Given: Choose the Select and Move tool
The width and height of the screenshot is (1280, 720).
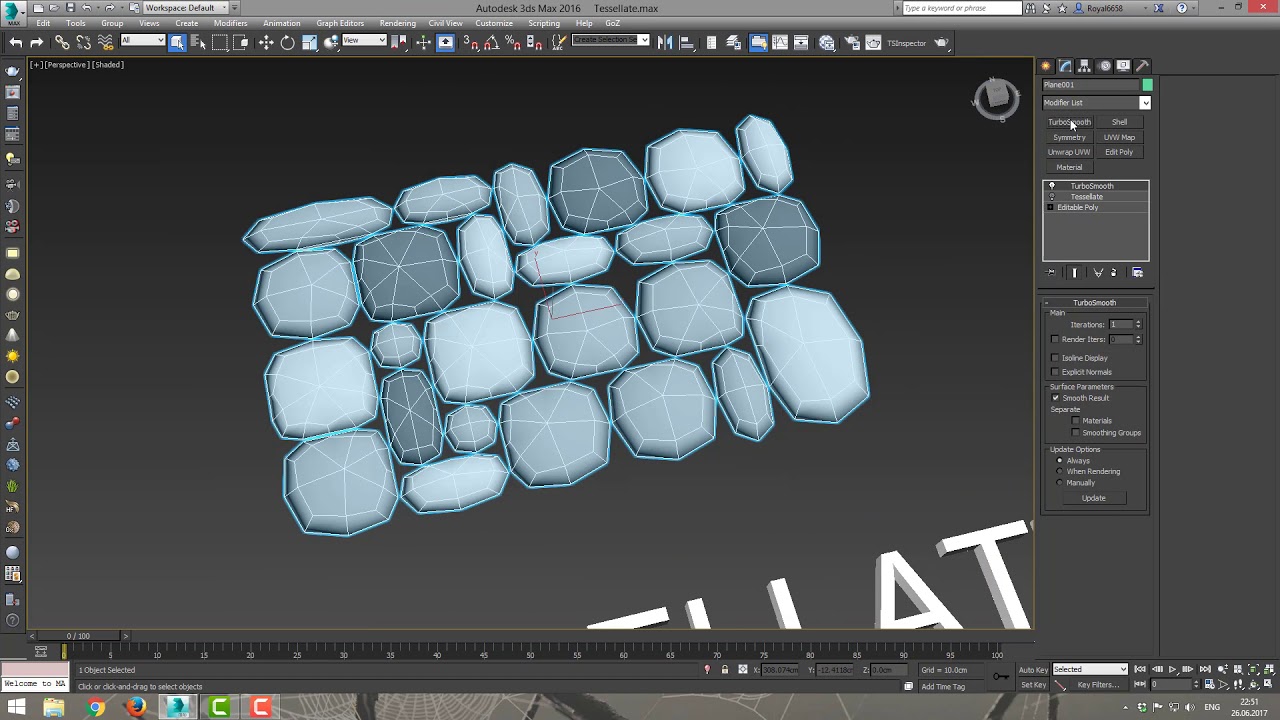Looking at the screenshot, I should tap(266, 42).
